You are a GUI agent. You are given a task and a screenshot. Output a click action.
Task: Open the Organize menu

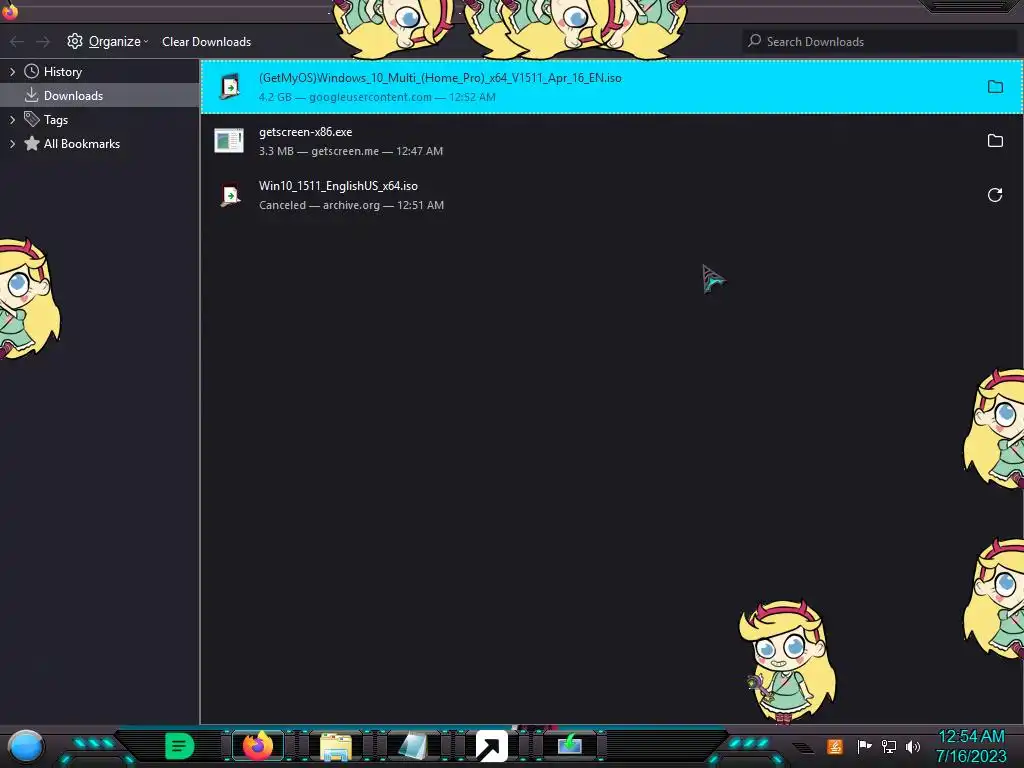point(108,42)
